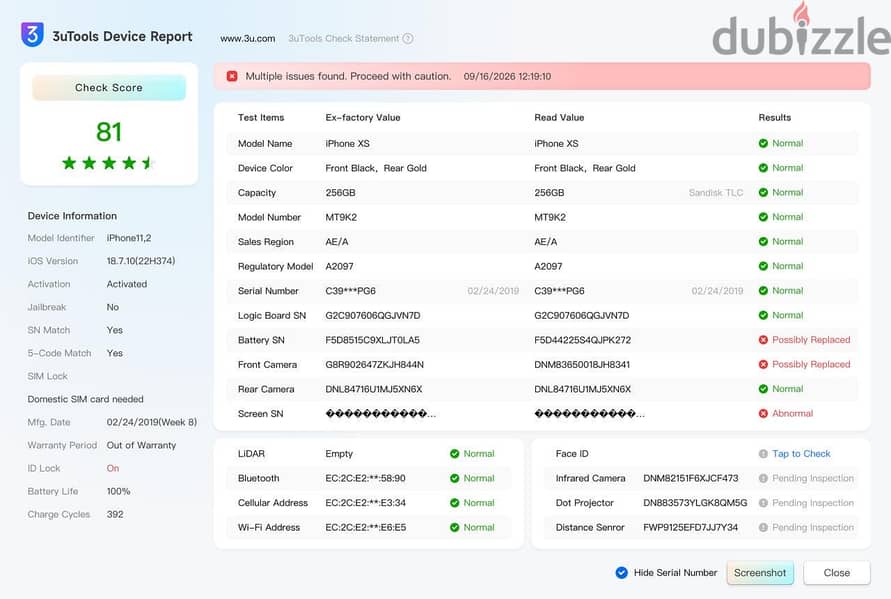Click the Close button

point(836,573)
